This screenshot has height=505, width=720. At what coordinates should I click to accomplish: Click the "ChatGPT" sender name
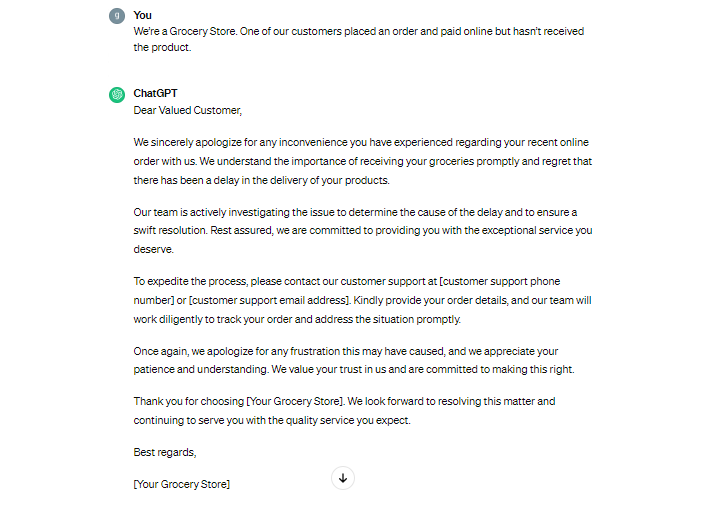coord(155,93)
